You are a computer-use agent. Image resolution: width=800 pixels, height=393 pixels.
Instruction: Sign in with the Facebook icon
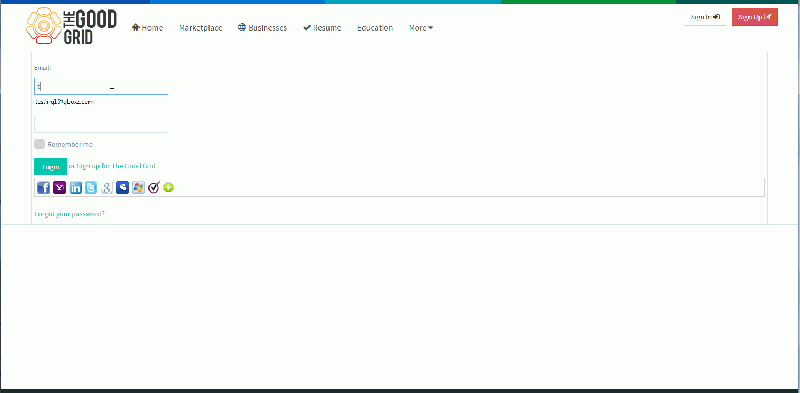[43, 188]
